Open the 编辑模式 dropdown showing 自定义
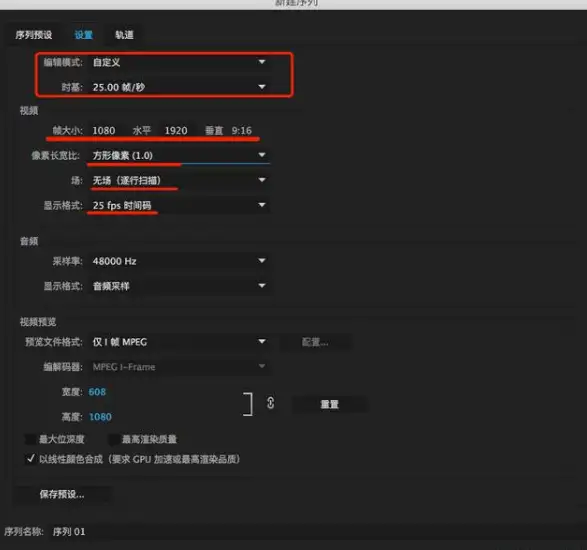This screenshot has width=587, height=550. point(179,62)
